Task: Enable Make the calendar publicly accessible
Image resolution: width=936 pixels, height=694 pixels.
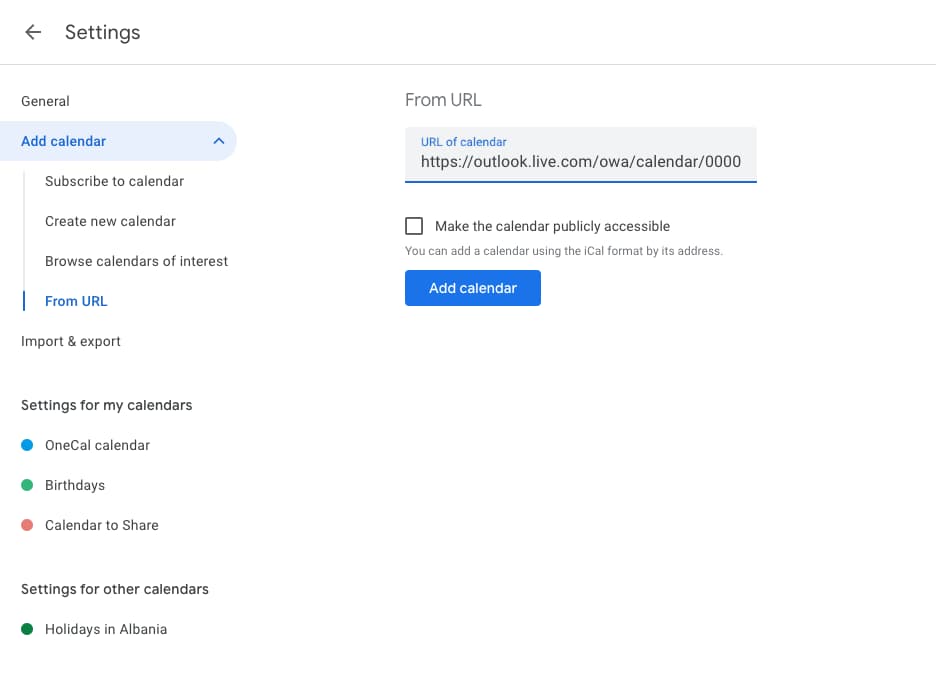Action: [414, 226]
